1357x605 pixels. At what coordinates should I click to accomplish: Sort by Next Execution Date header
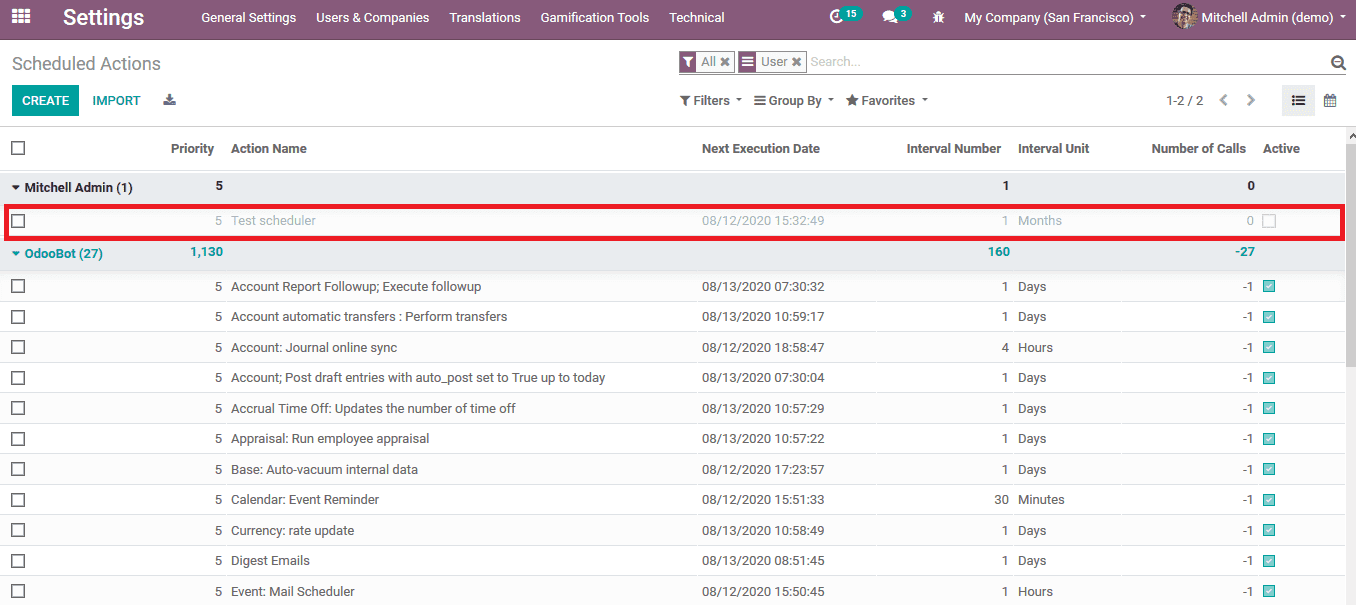pos(761,148)
